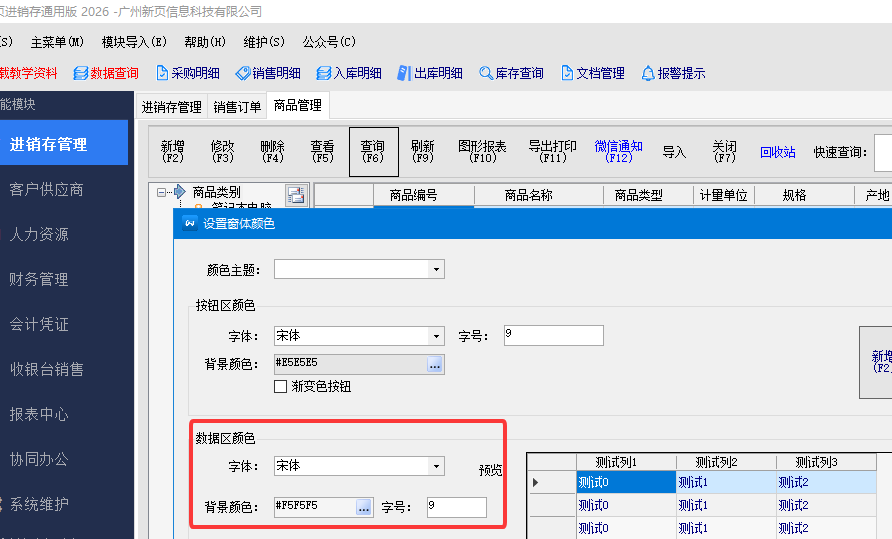Open 报警提示 alarm notifications
The height and width of the screenshot is (539, 892).
coord(673,73)
